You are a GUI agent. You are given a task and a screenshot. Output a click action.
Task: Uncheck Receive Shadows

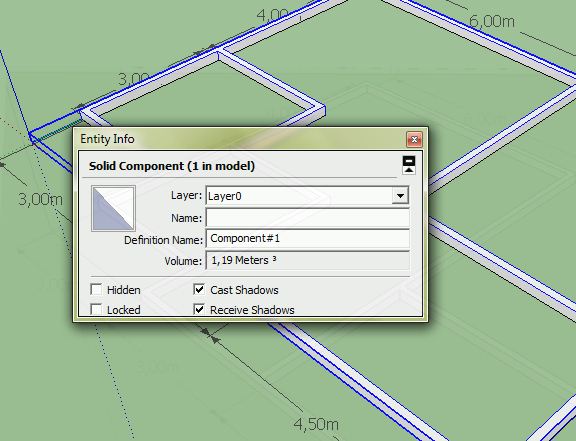[x=199, y=309]
